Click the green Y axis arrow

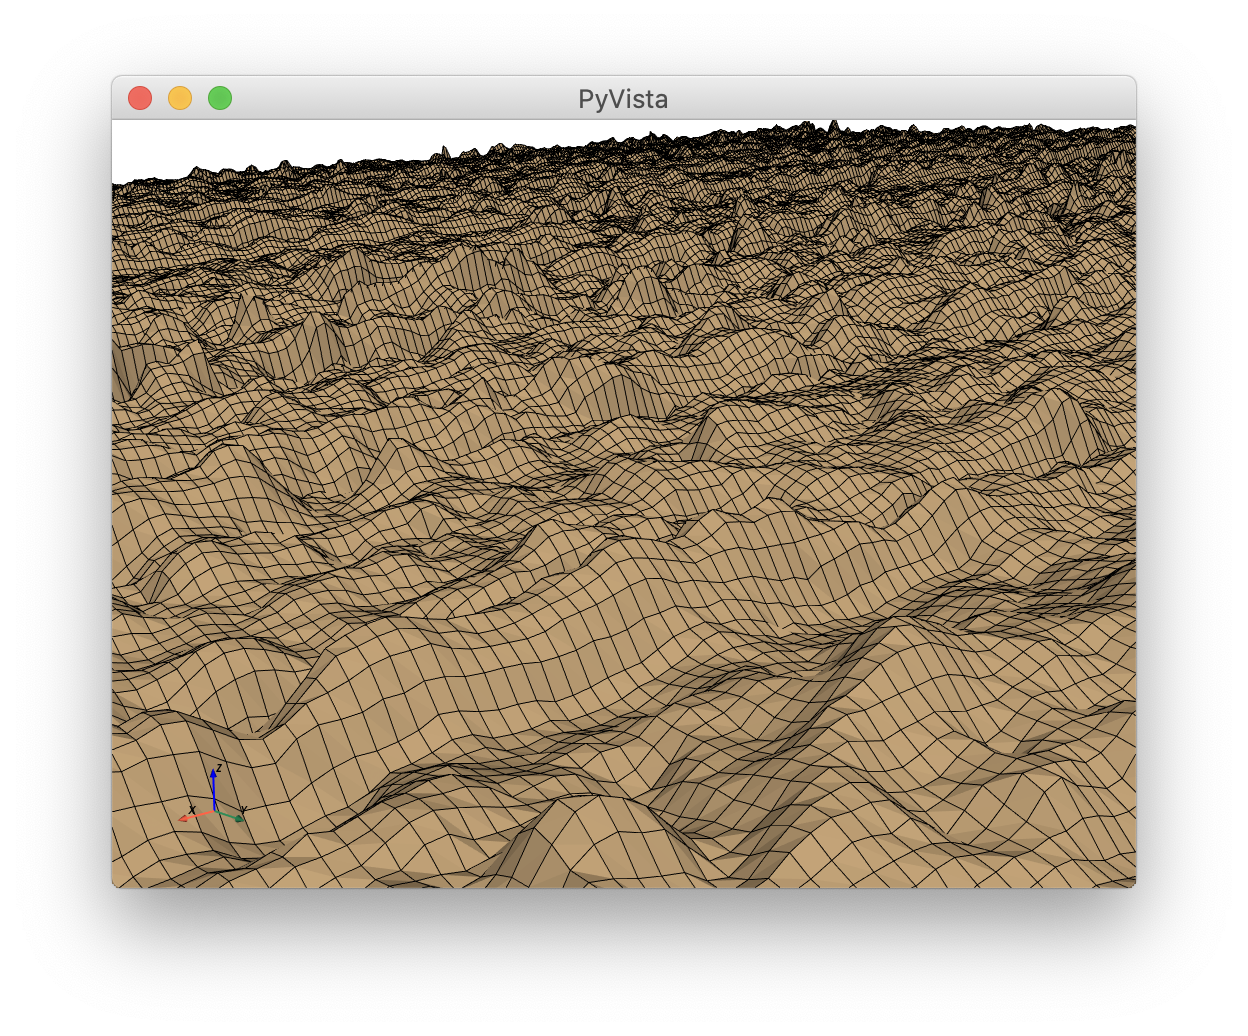[x=230, y=817]
